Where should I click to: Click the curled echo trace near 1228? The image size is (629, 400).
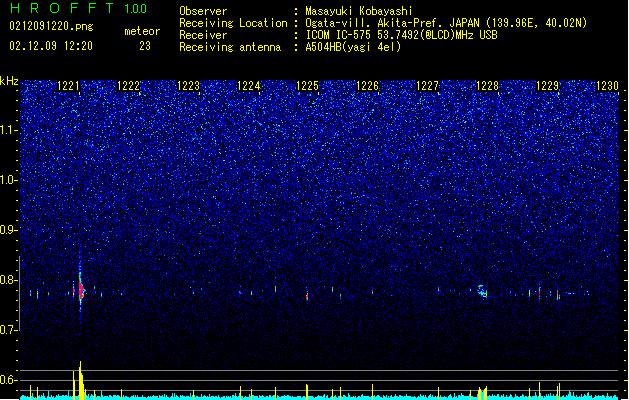(x=482, y=291)
